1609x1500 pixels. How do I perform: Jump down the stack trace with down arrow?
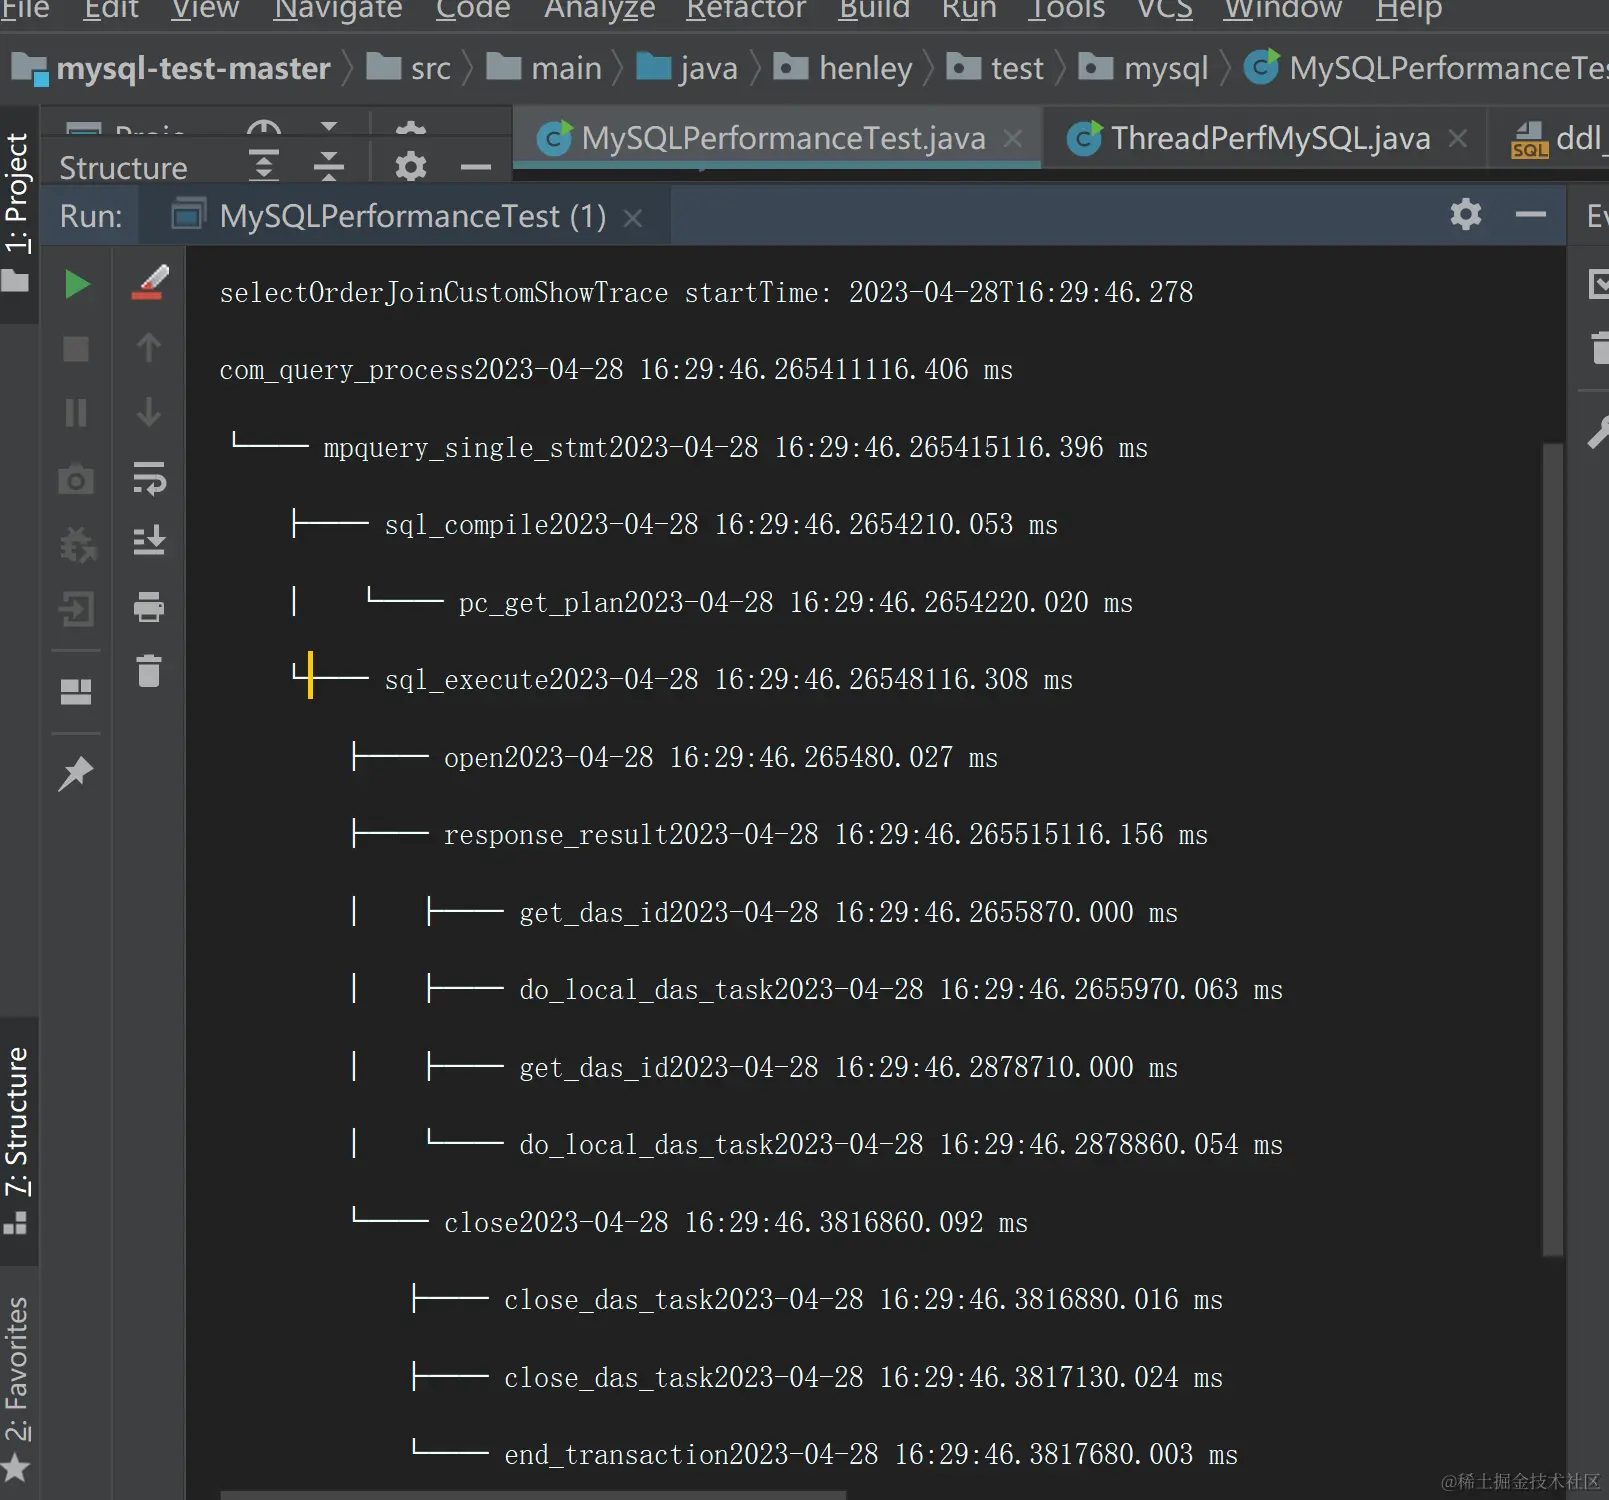(149, 412)
